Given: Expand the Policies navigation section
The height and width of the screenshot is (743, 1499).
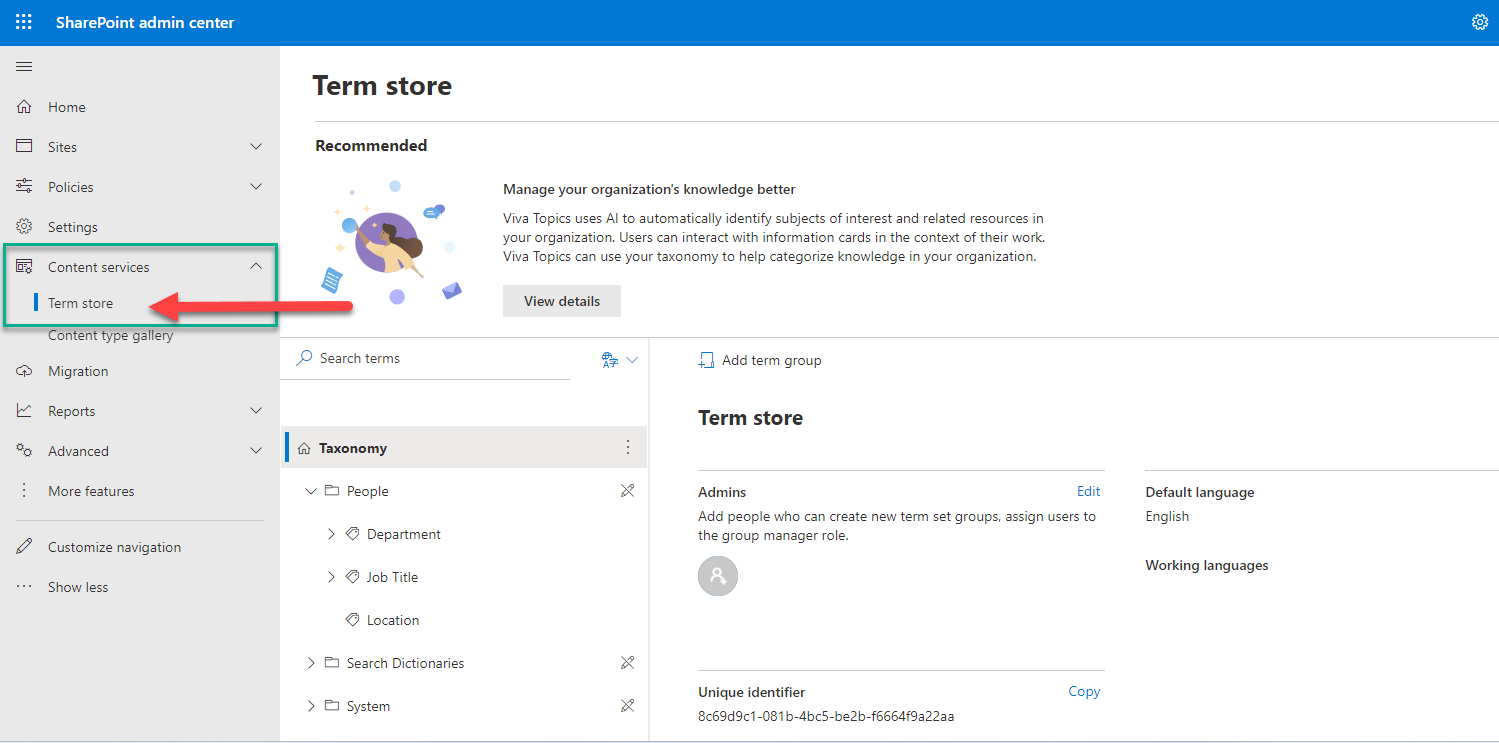Looking at the screenshot, I should (x=256, y=187).
